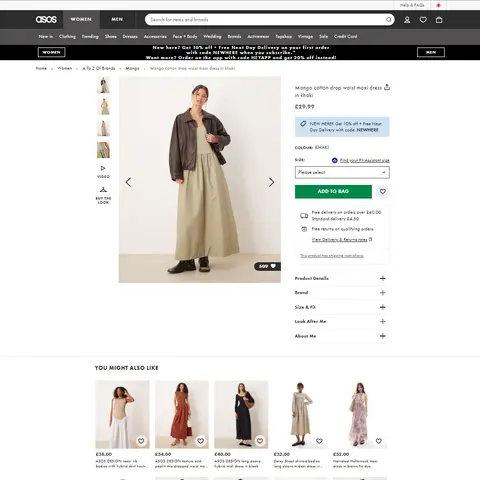Open the £40.00 black dress product
Viewport: 480px width, 480px height.
tap(241, 414)
